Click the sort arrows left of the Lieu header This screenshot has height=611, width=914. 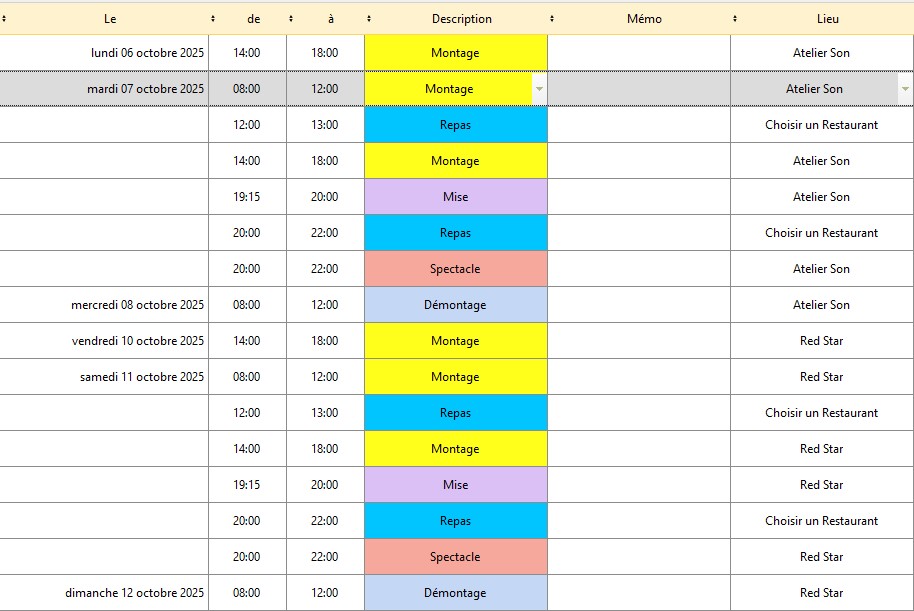click(x=735, y=19)
